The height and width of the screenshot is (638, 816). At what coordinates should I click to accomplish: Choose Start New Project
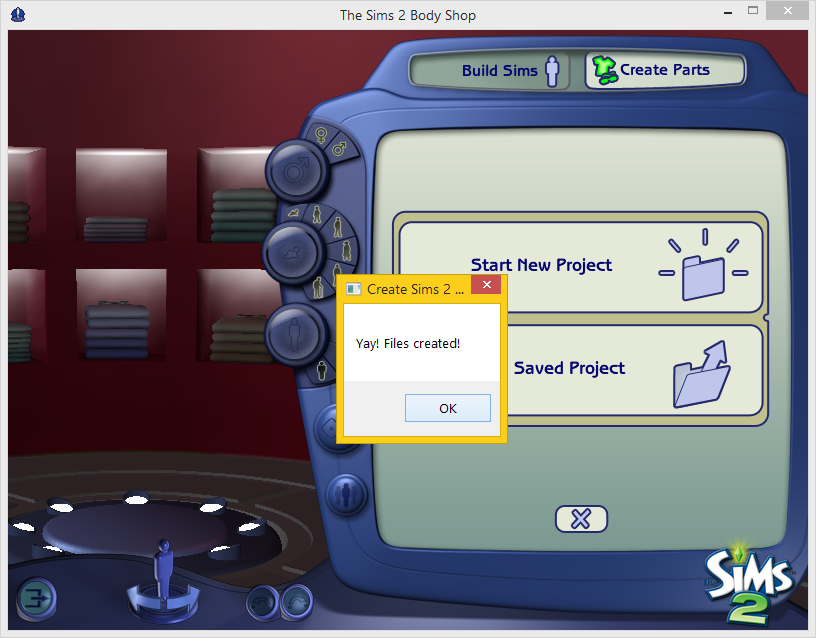581,267
